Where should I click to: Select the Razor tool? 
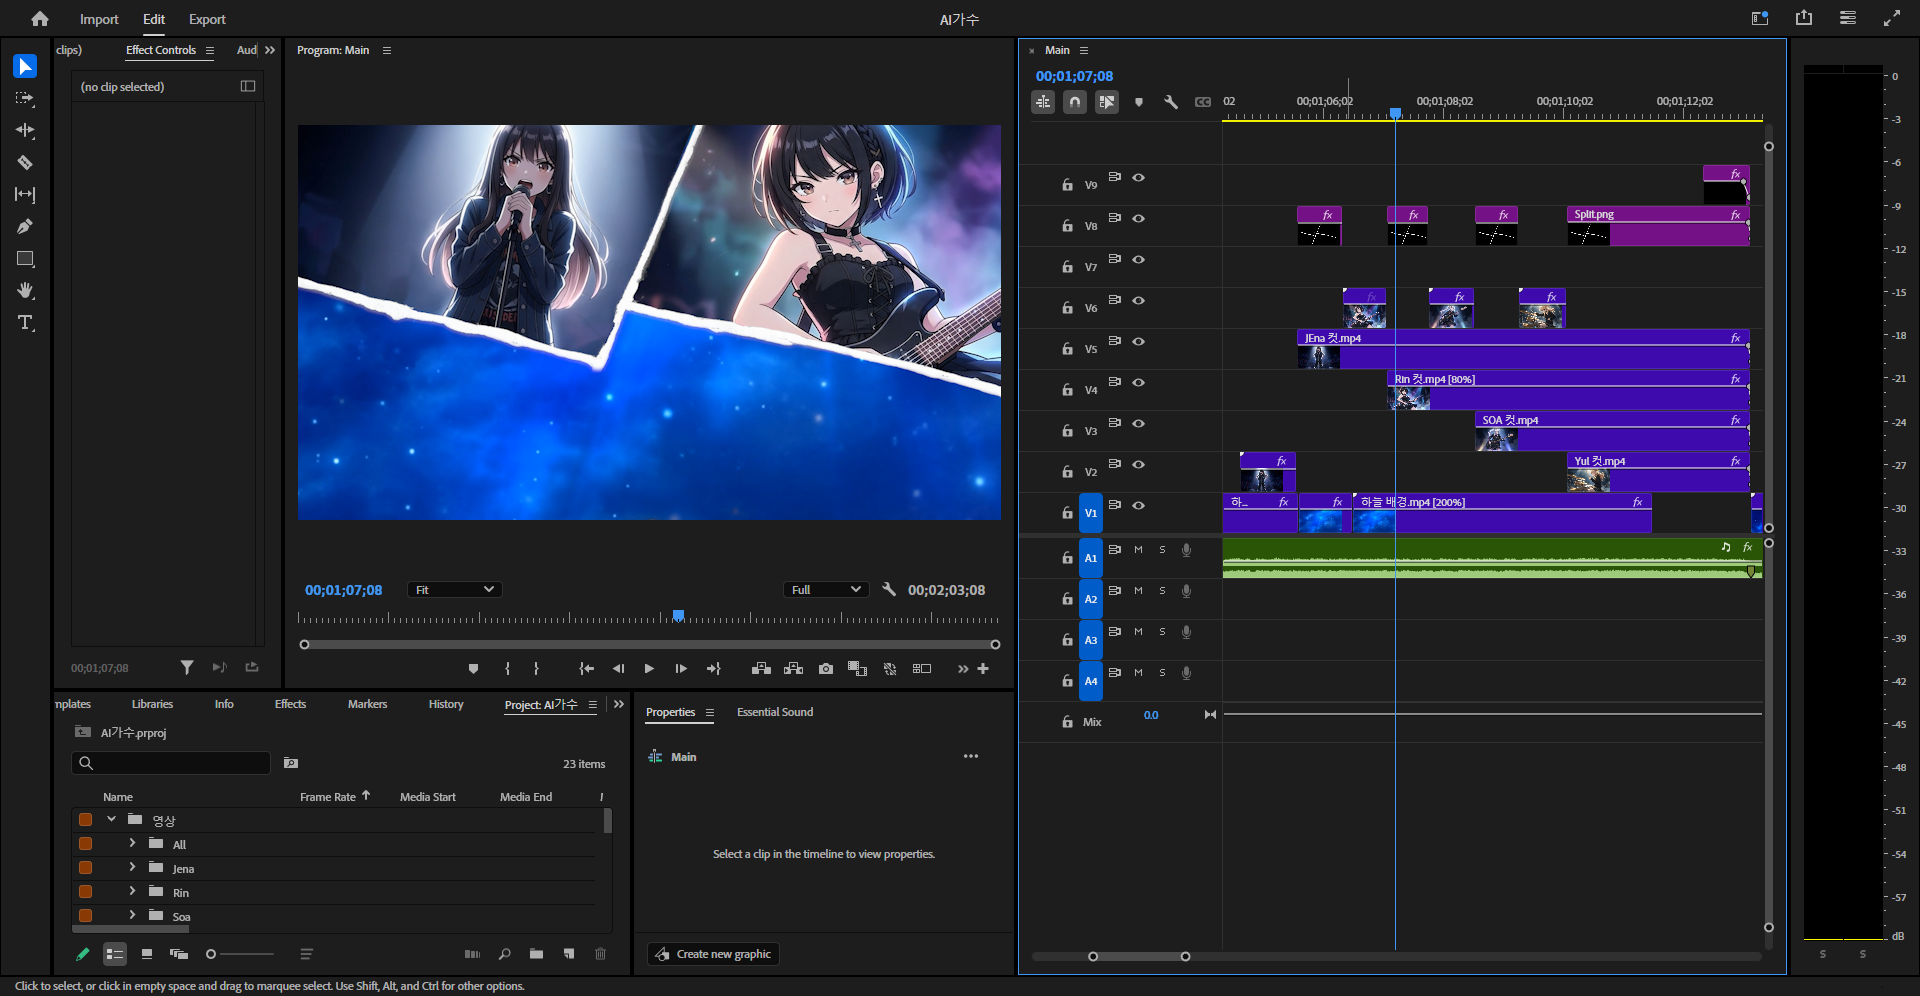tap(25, 162)
